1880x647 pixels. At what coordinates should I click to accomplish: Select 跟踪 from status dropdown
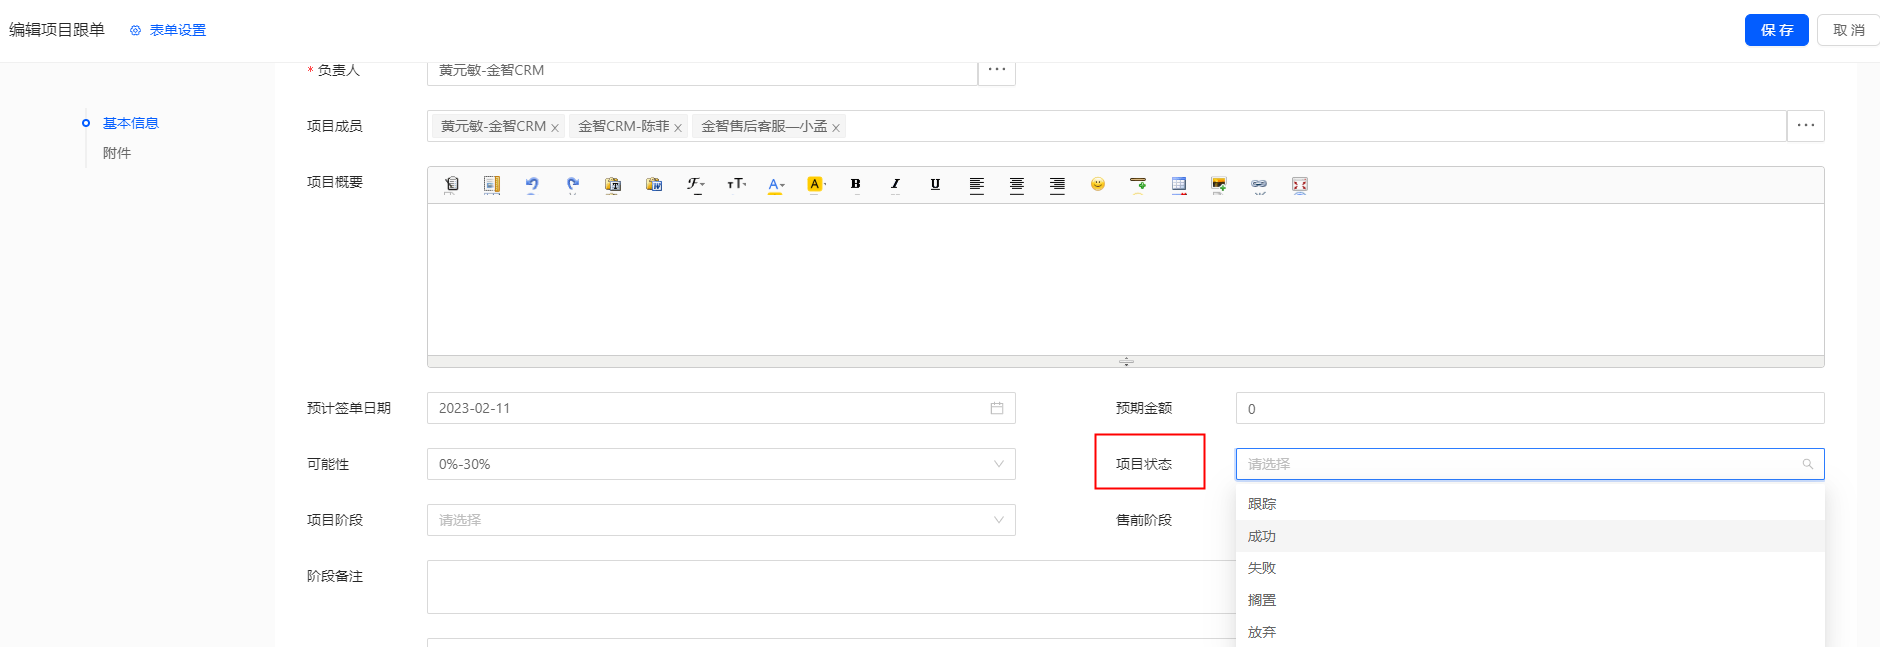click(1530, 504)
